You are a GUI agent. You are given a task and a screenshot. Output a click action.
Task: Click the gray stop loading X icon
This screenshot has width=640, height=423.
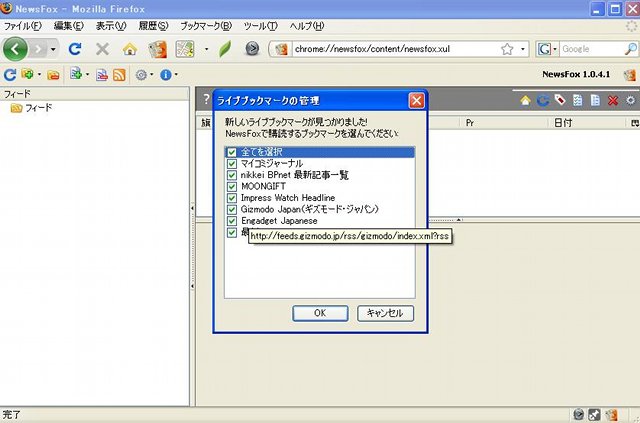tap(102, 49)
